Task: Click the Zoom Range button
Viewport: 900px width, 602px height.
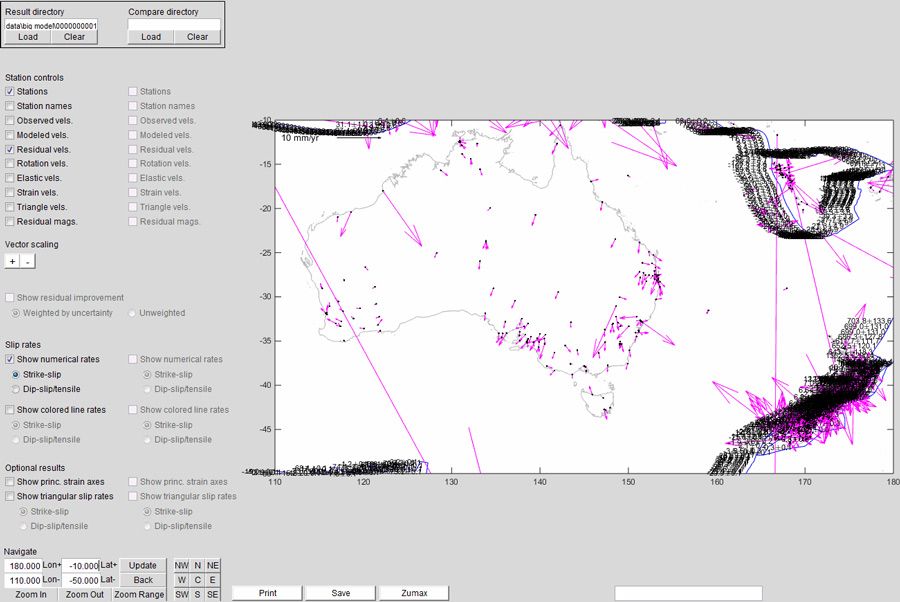Action: point(139,594)
